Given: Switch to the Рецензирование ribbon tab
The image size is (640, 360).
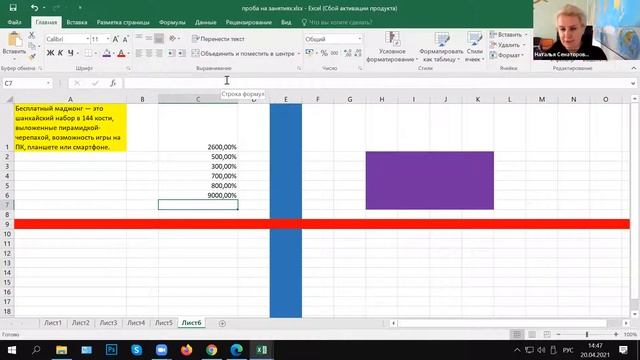Looking at the screenshot, I should tap(249, 22).
